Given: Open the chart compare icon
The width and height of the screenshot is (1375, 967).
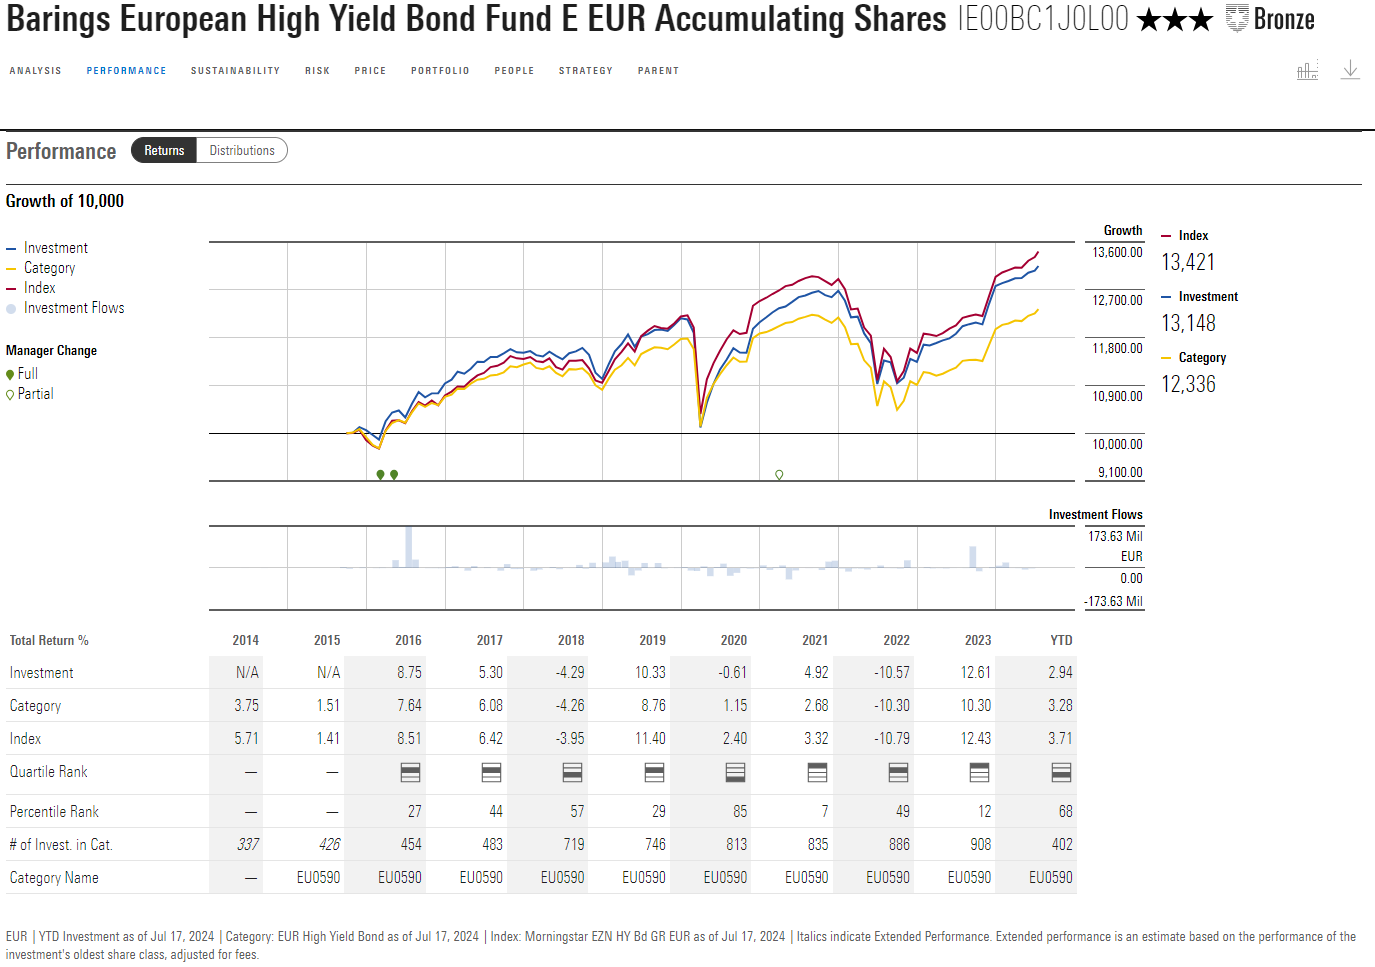Looking at the screenshot, I should (1307, 70).
